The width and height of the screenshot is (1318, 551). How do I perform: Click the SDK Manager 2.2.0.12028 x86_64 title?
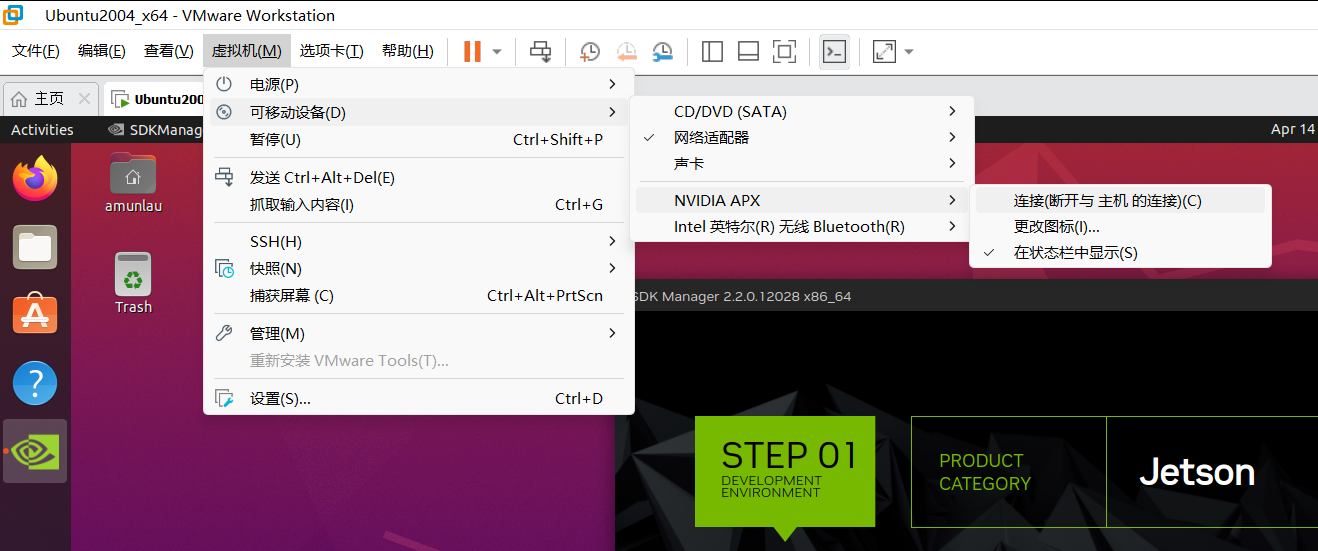coord(742,296)
